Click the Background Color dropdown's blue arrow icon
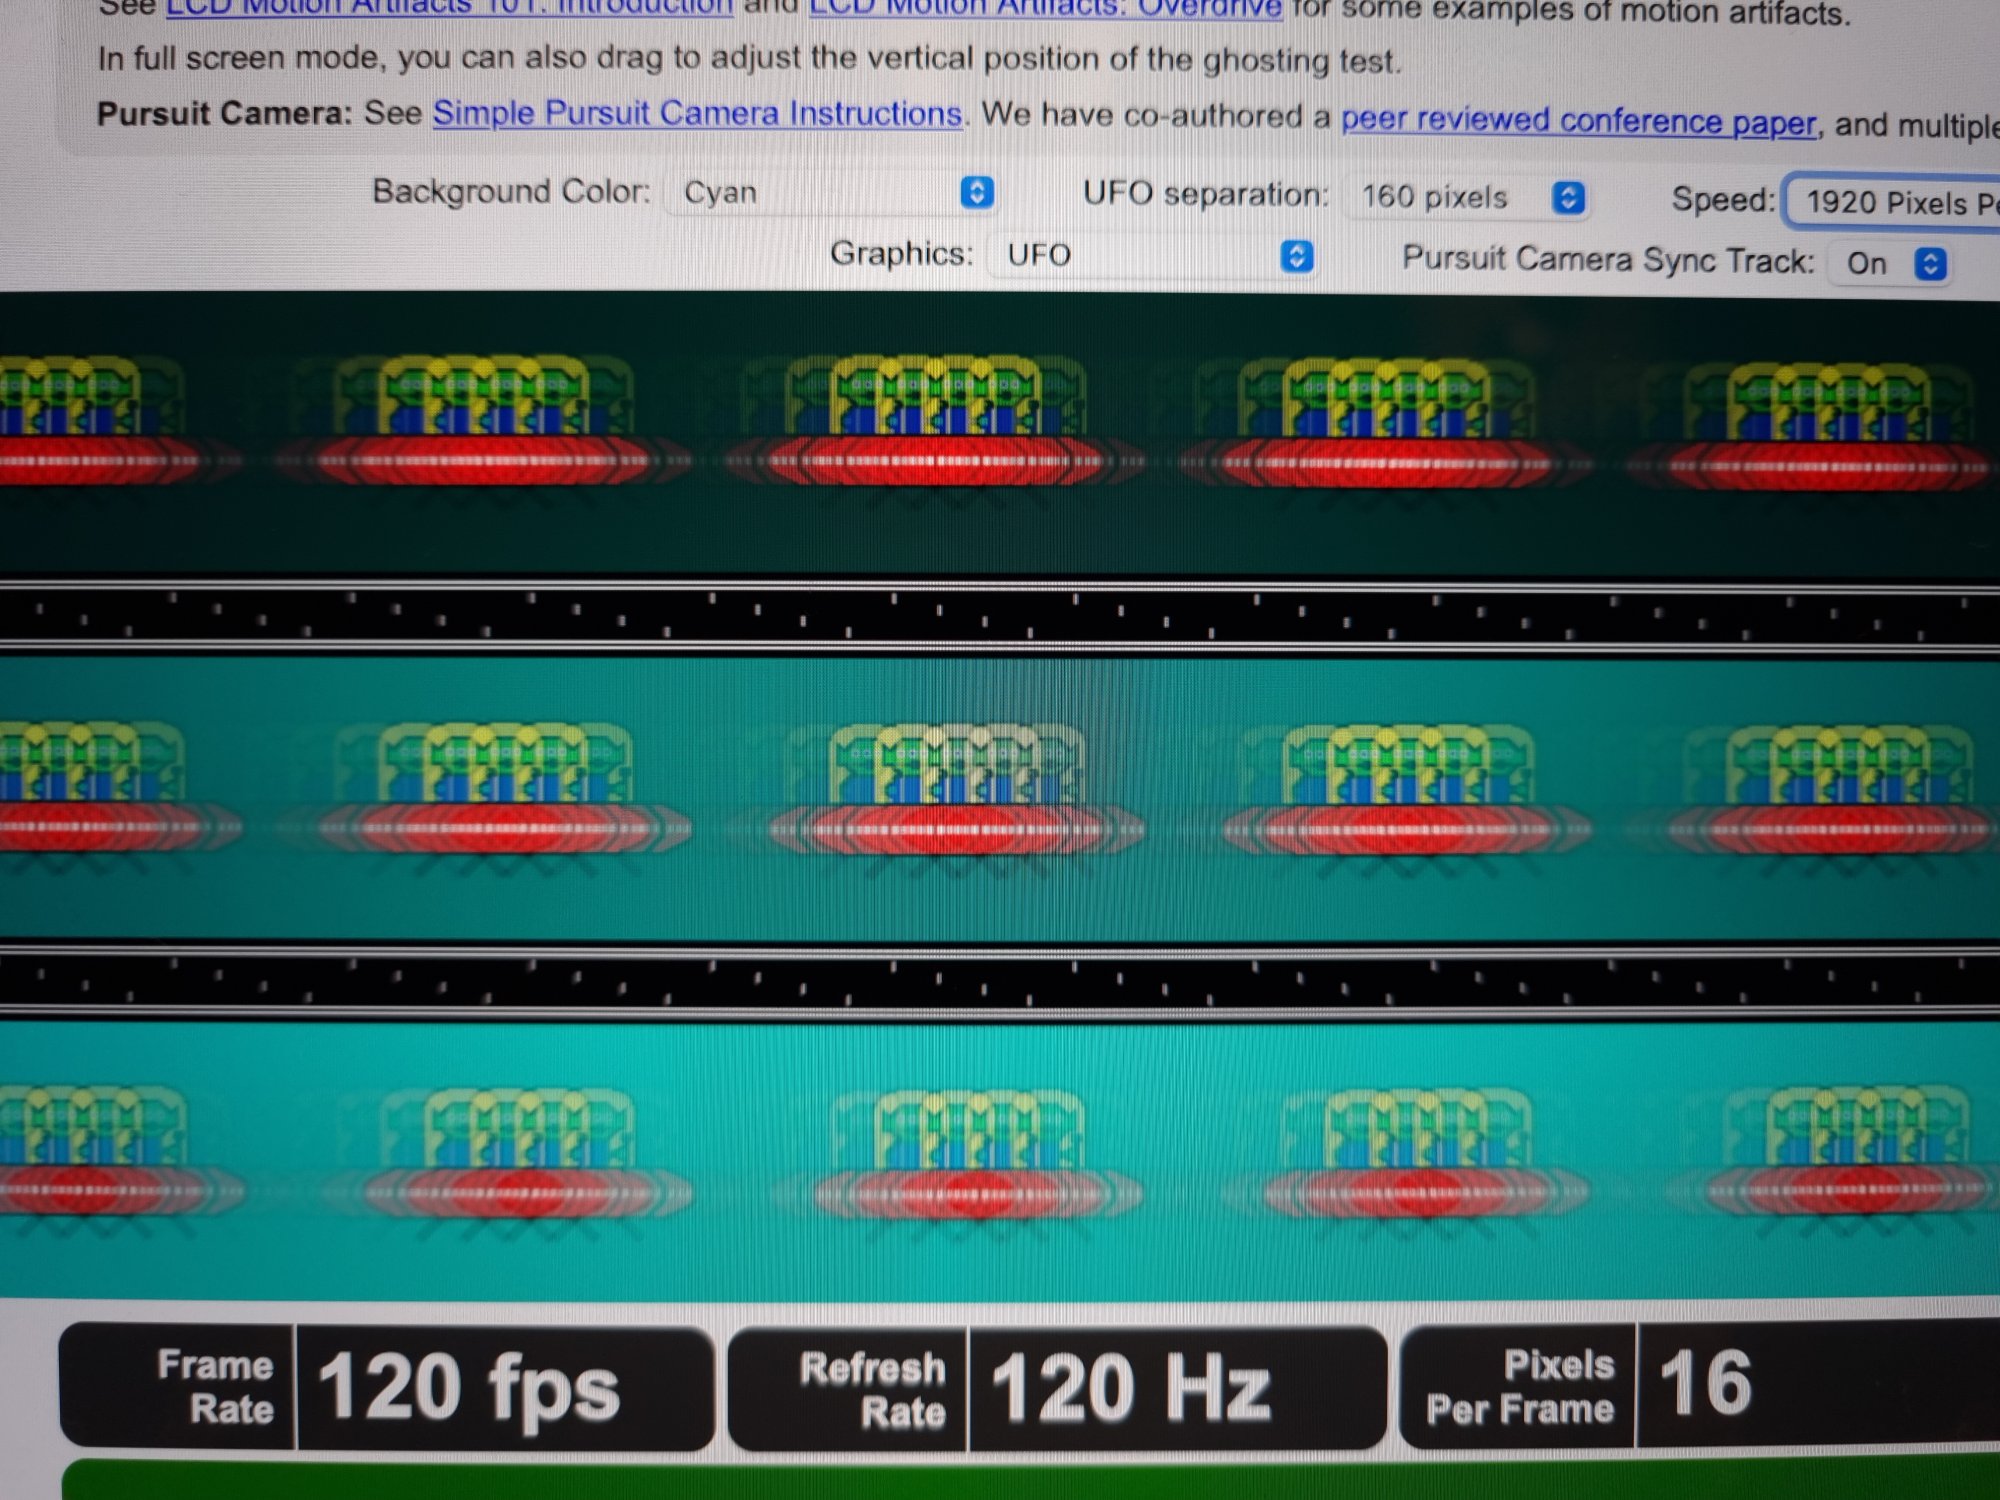Image resolution: width=2000 pixels, height=1500 pixels. (x=977, y=192)
